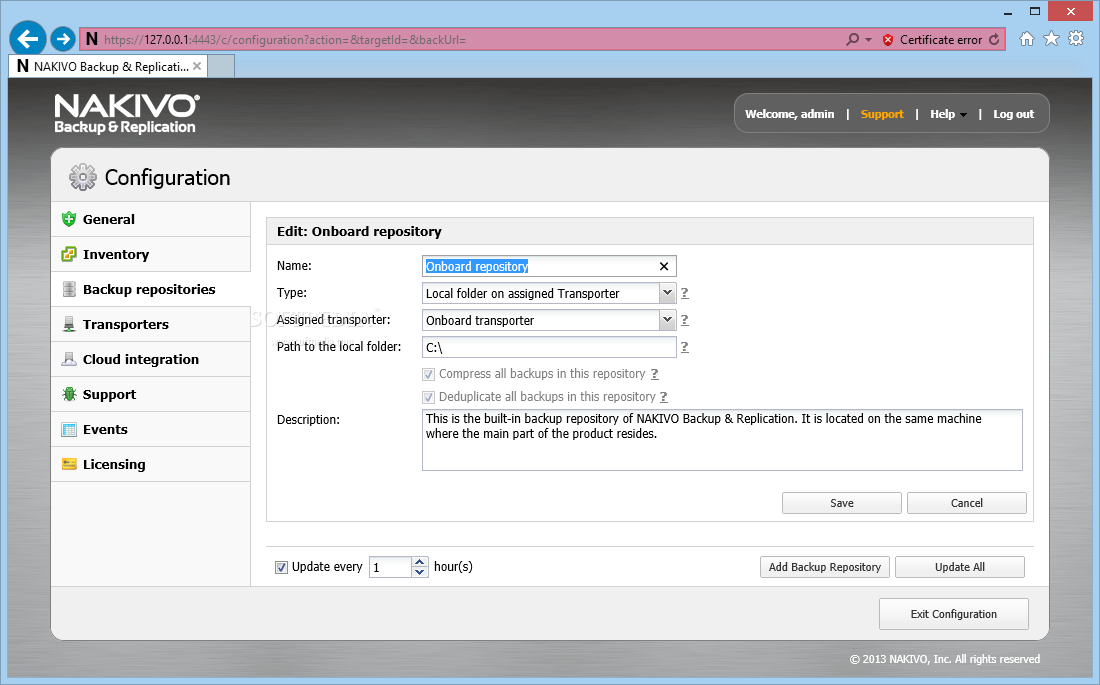This screenshot has width=1100, height=685.
Task: Open the Events section
Action: coord(151,430)
